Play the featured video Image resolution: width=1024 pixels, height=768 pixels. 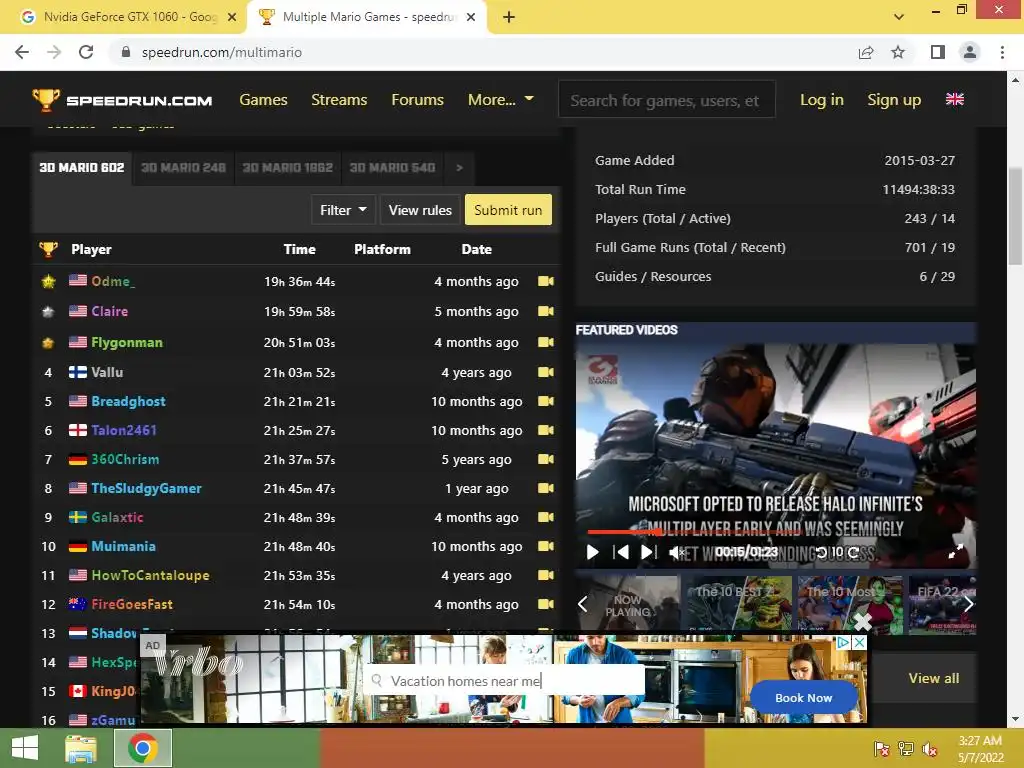pos(592,552)
